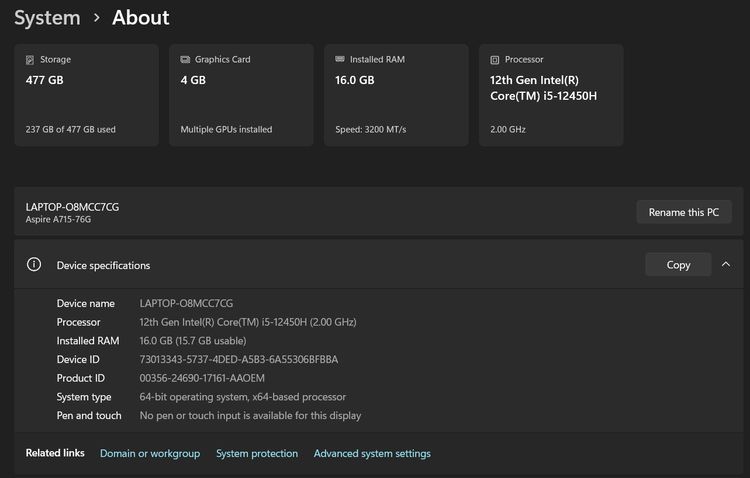Go back to System in breadcrumb
The height and width of the screenshot is (478, 750).
coord(47,18)
